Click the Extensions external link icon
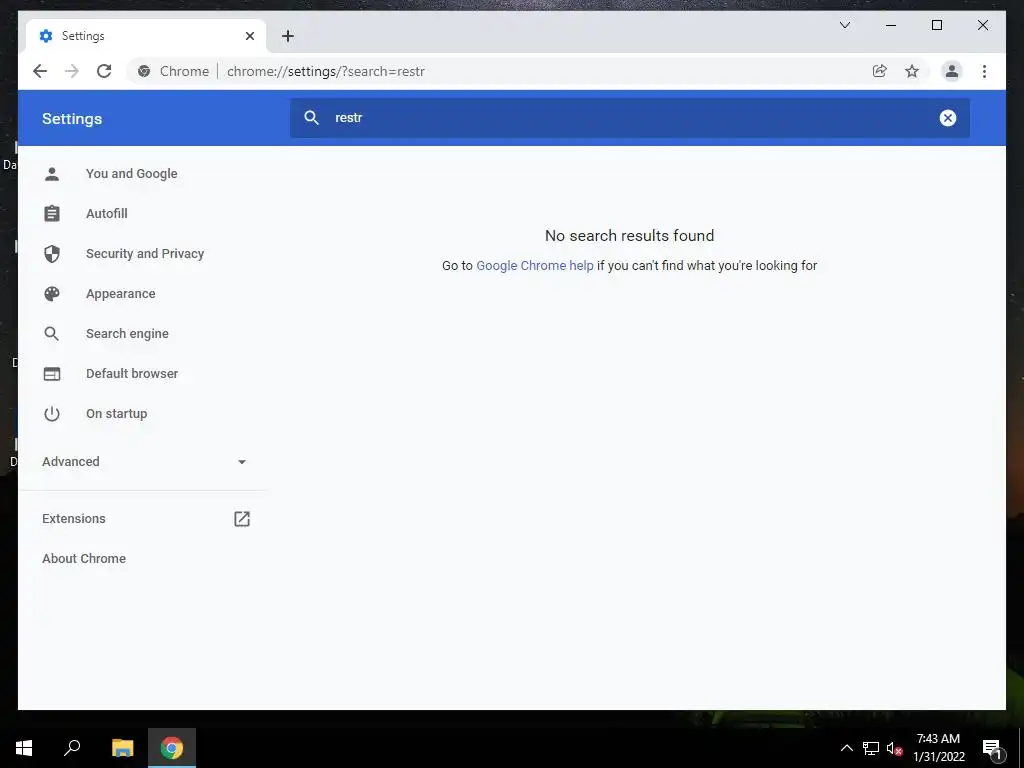Image resolution: width=1024 pixels, height=768 pixels. 242,519
